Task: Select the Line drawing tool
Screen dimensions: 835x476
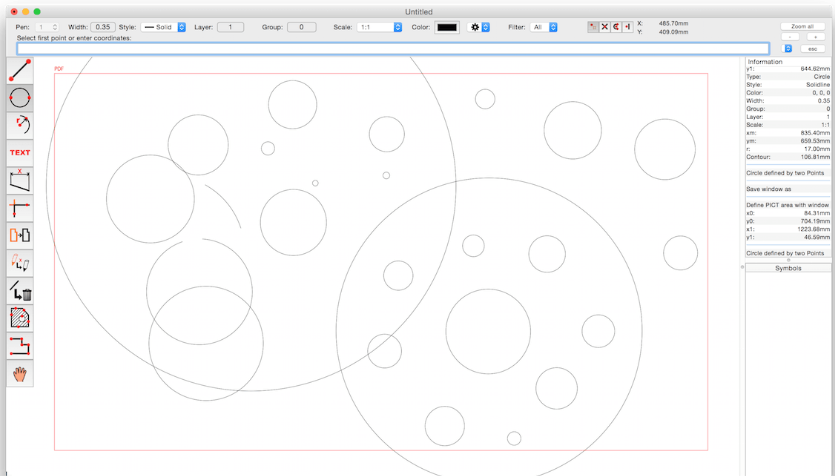Action: pos(20,71)
